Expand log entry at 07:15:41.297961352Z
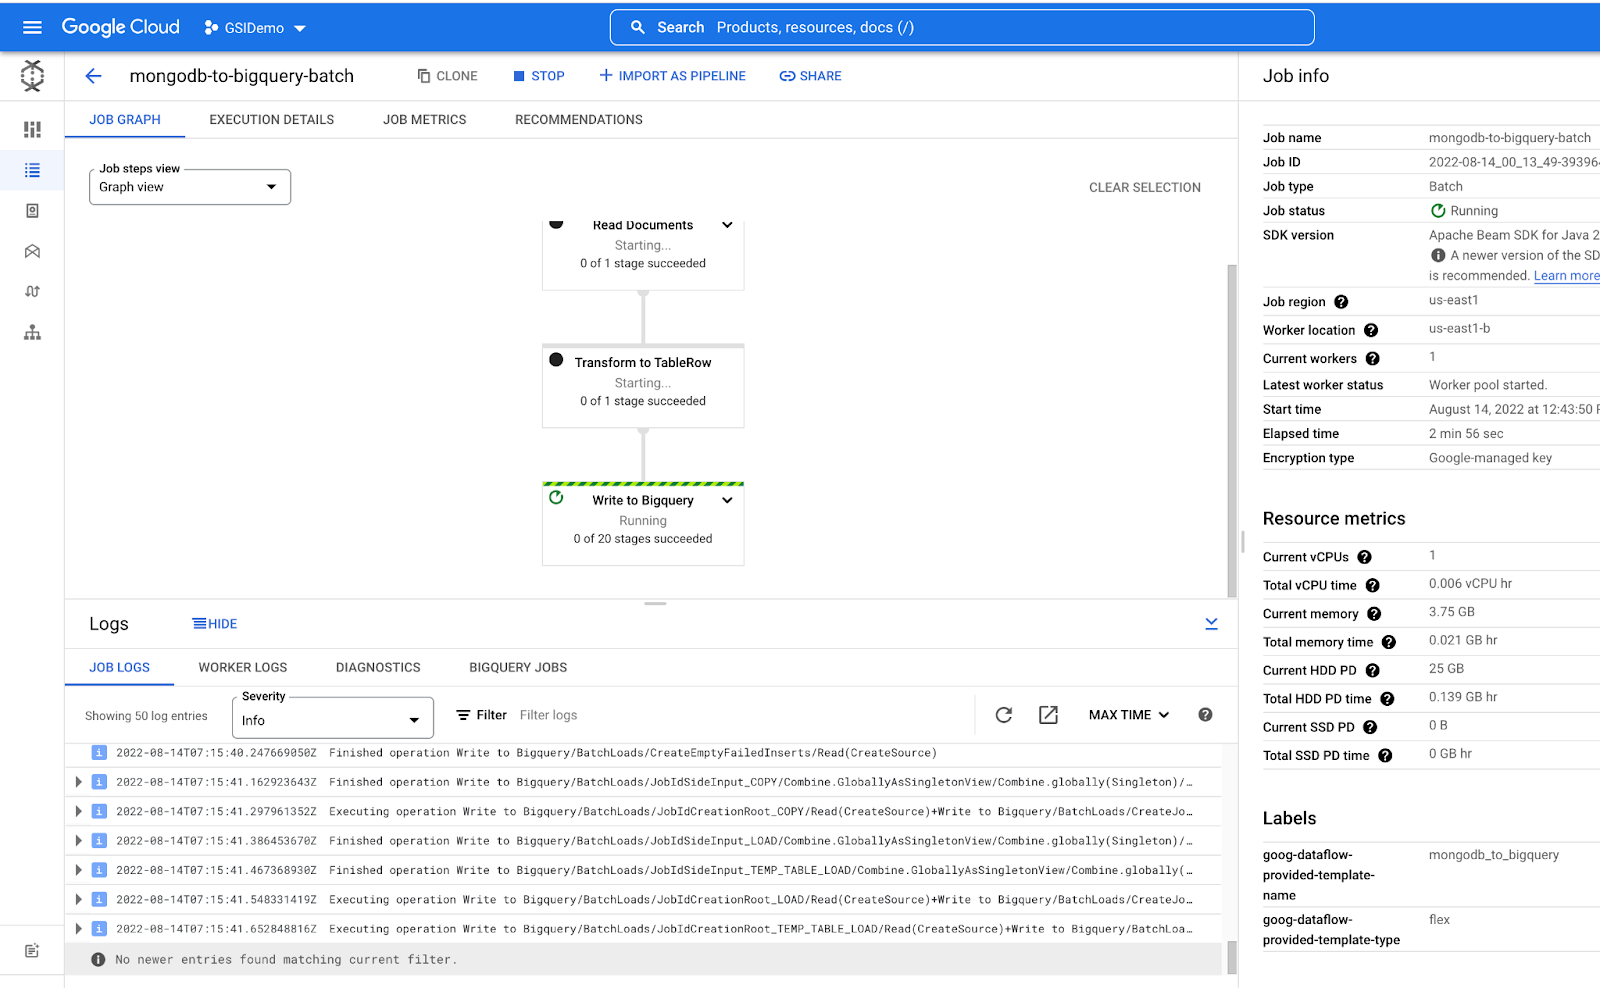Viewport: 1600px width, 988px height. 78,812
